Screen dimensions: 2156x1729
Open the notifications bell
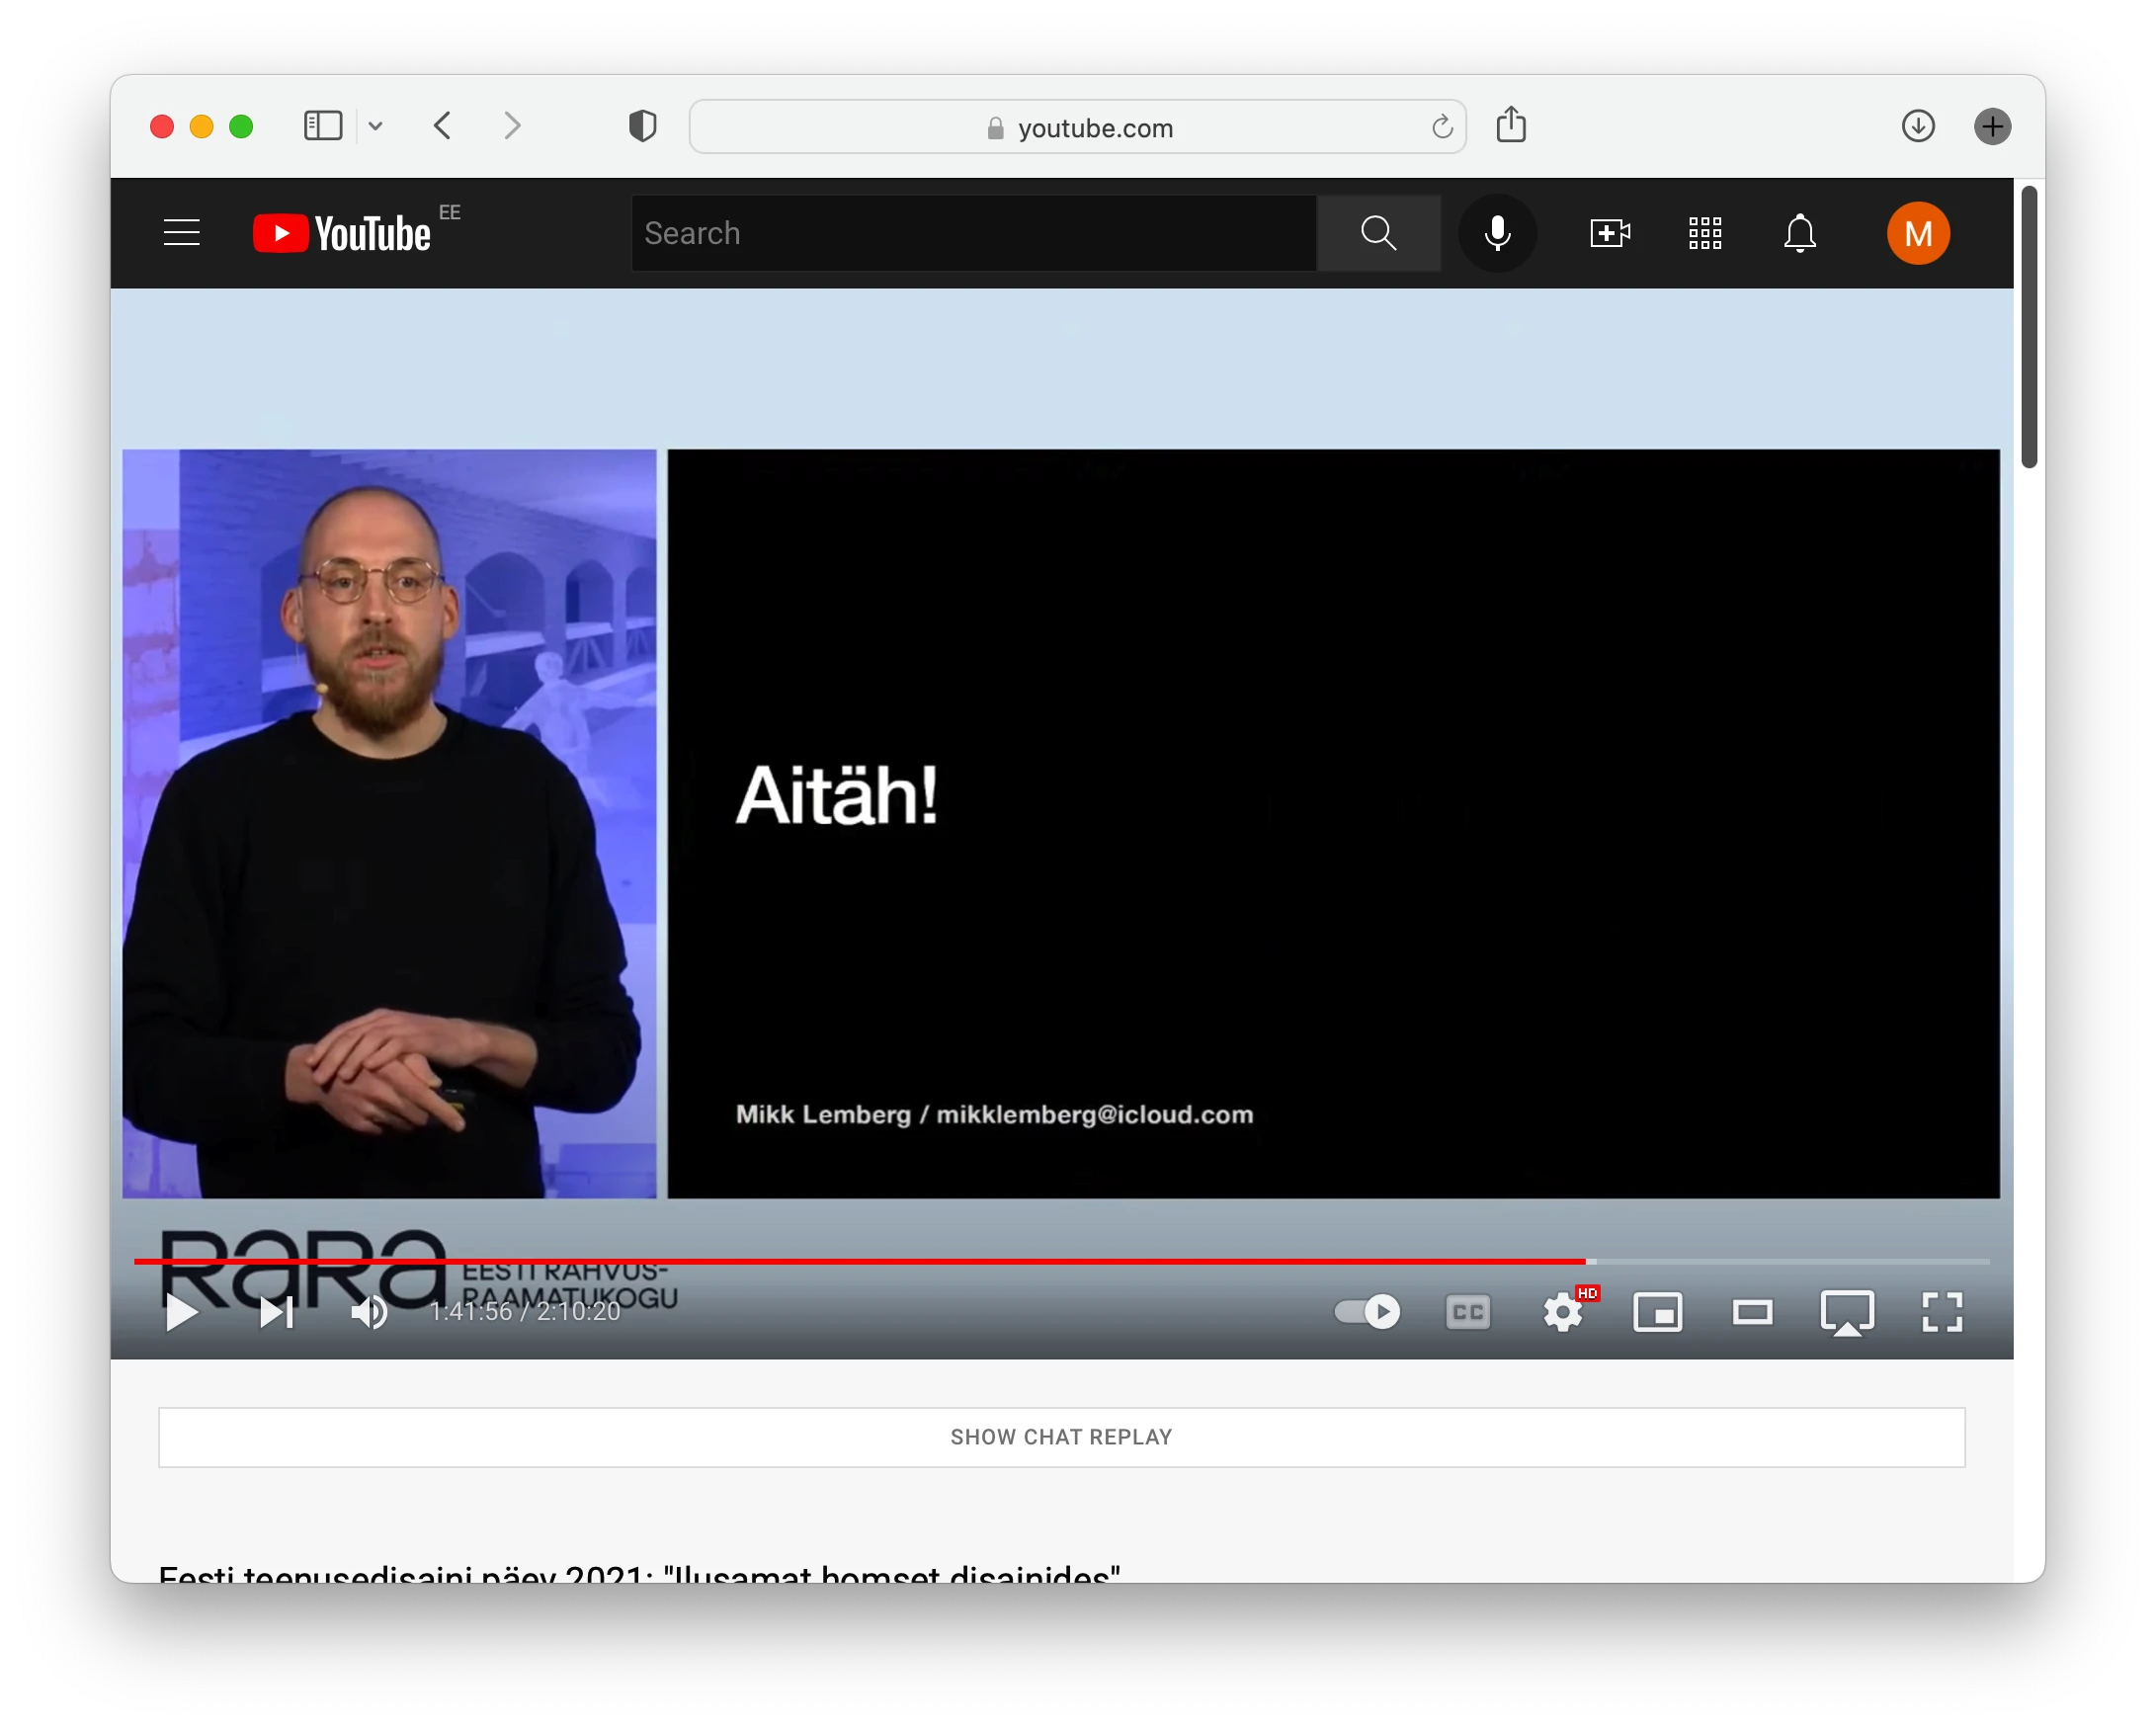click(x=1799, y=233)
